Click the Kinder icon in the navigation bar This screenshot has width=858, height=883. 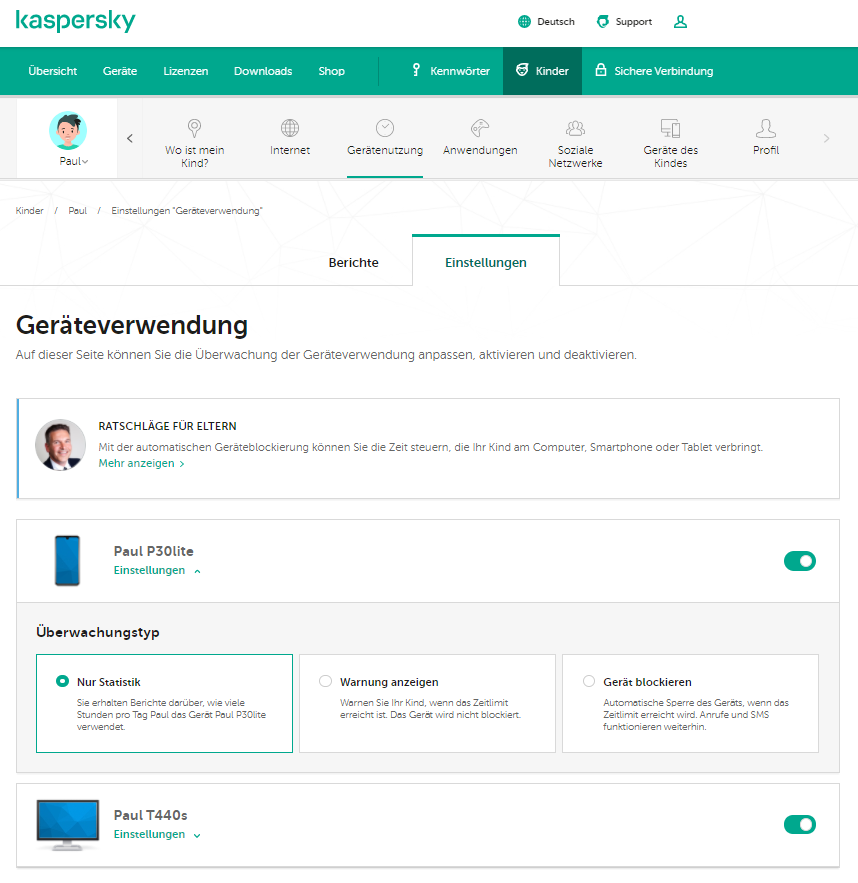click(522, 70)
